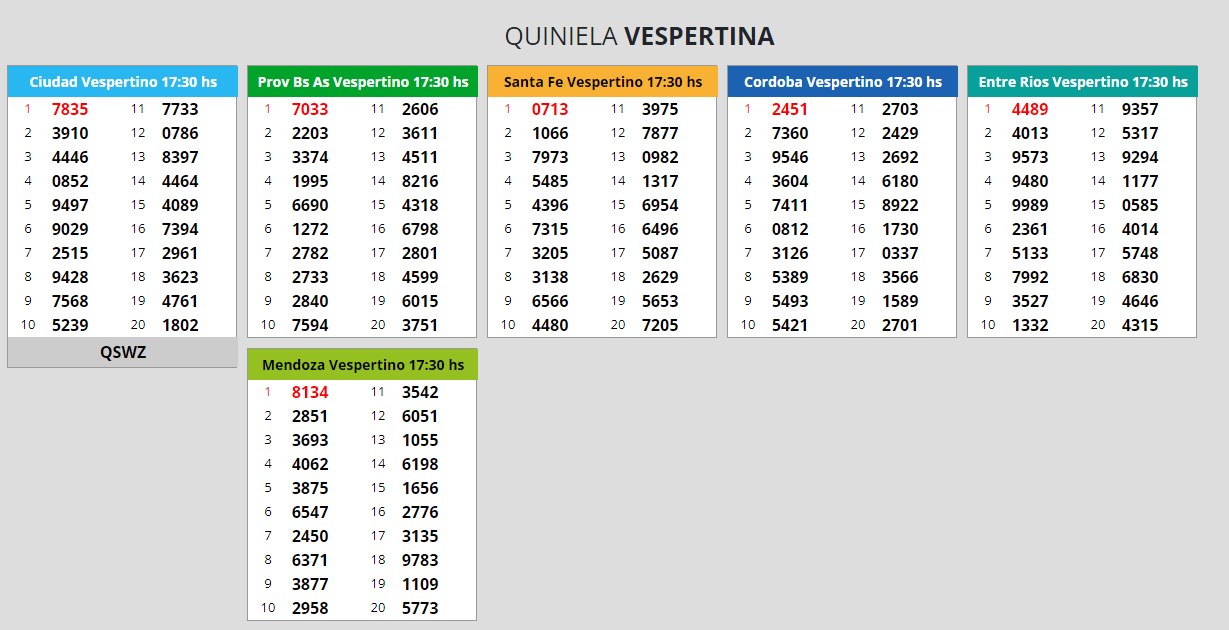
Task: Select number 7205 at position 20 in Santa Fe
Action: click(x=660, y=325)
